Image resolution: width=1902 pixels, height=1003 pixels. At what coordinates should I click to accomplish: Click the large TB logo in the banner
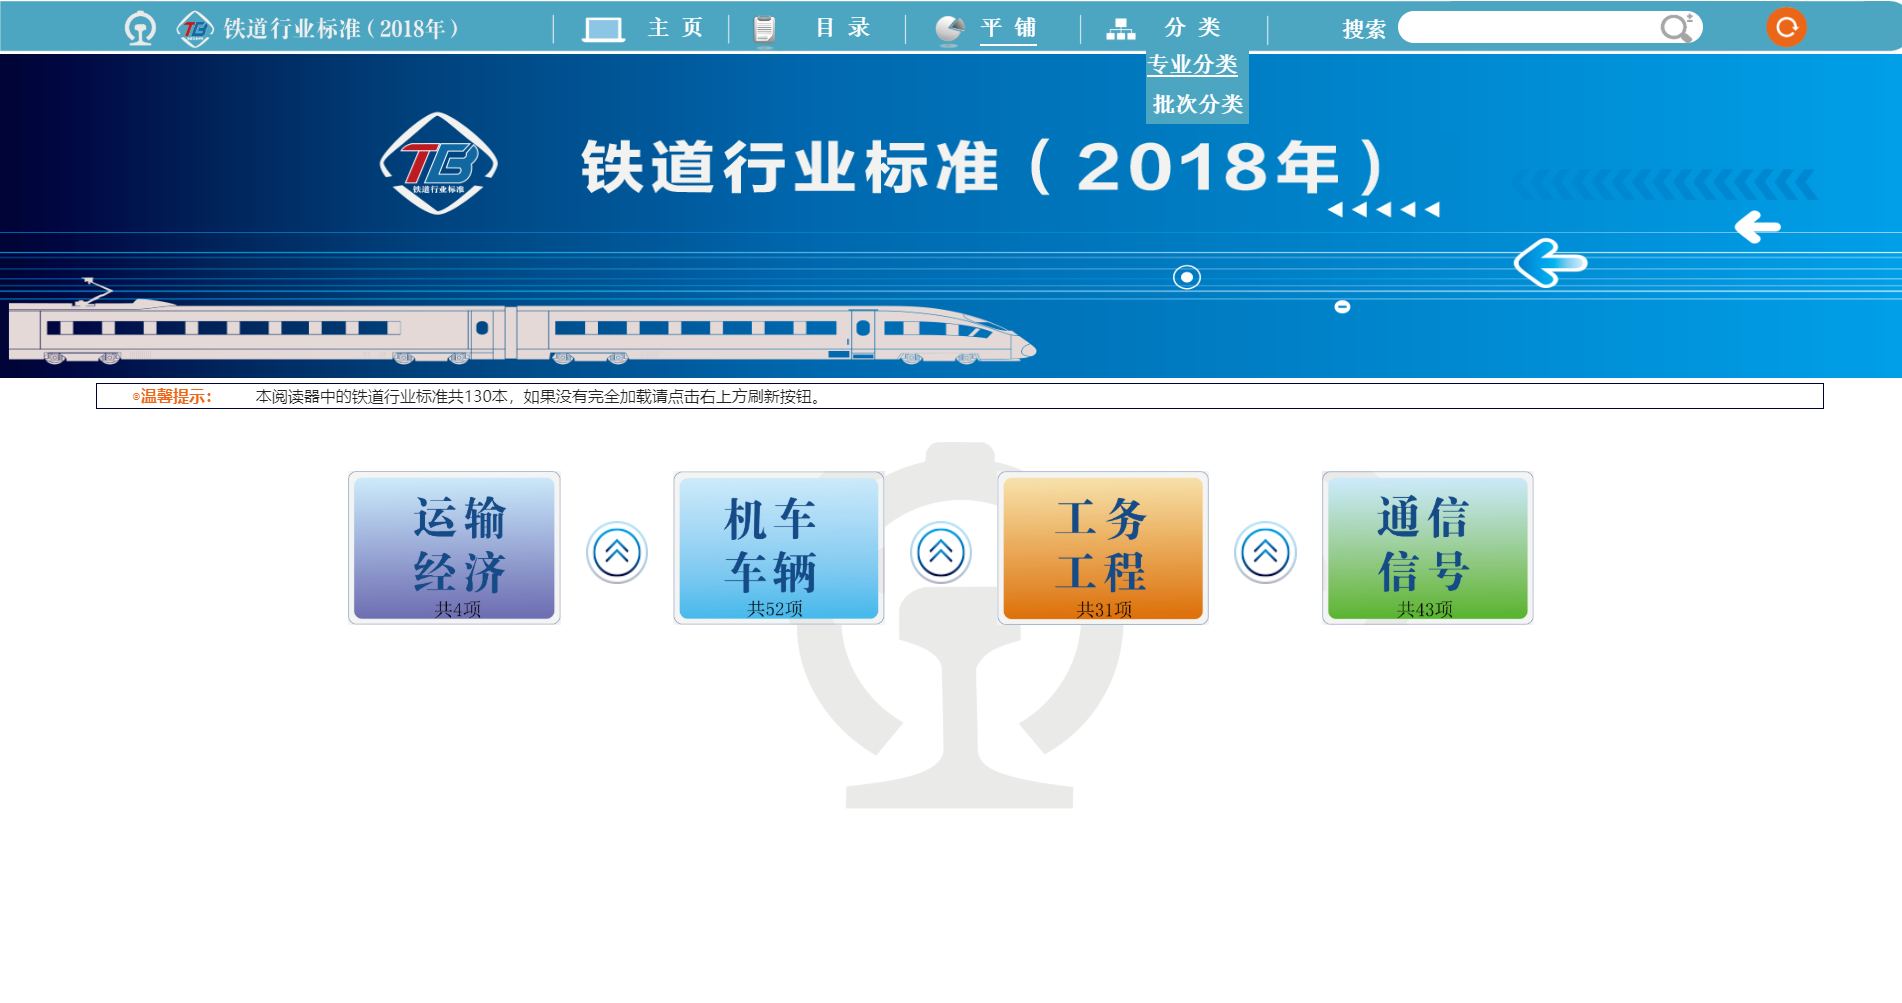coord(438,163)
